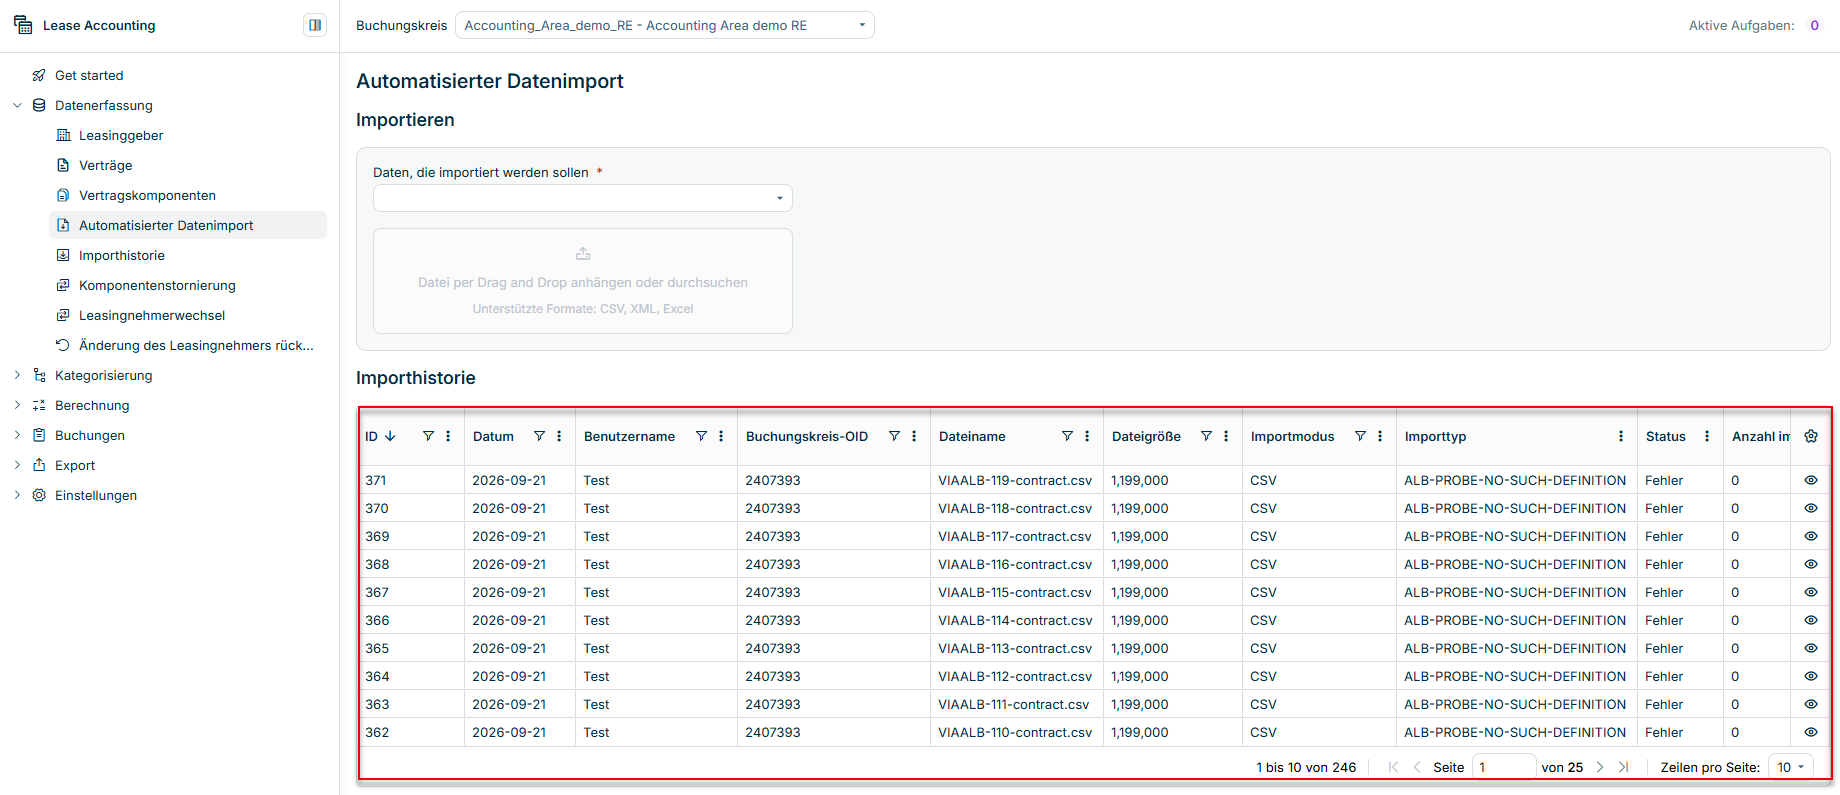Expand the Berechnung section
The image size is (1840, 795).
17,405
